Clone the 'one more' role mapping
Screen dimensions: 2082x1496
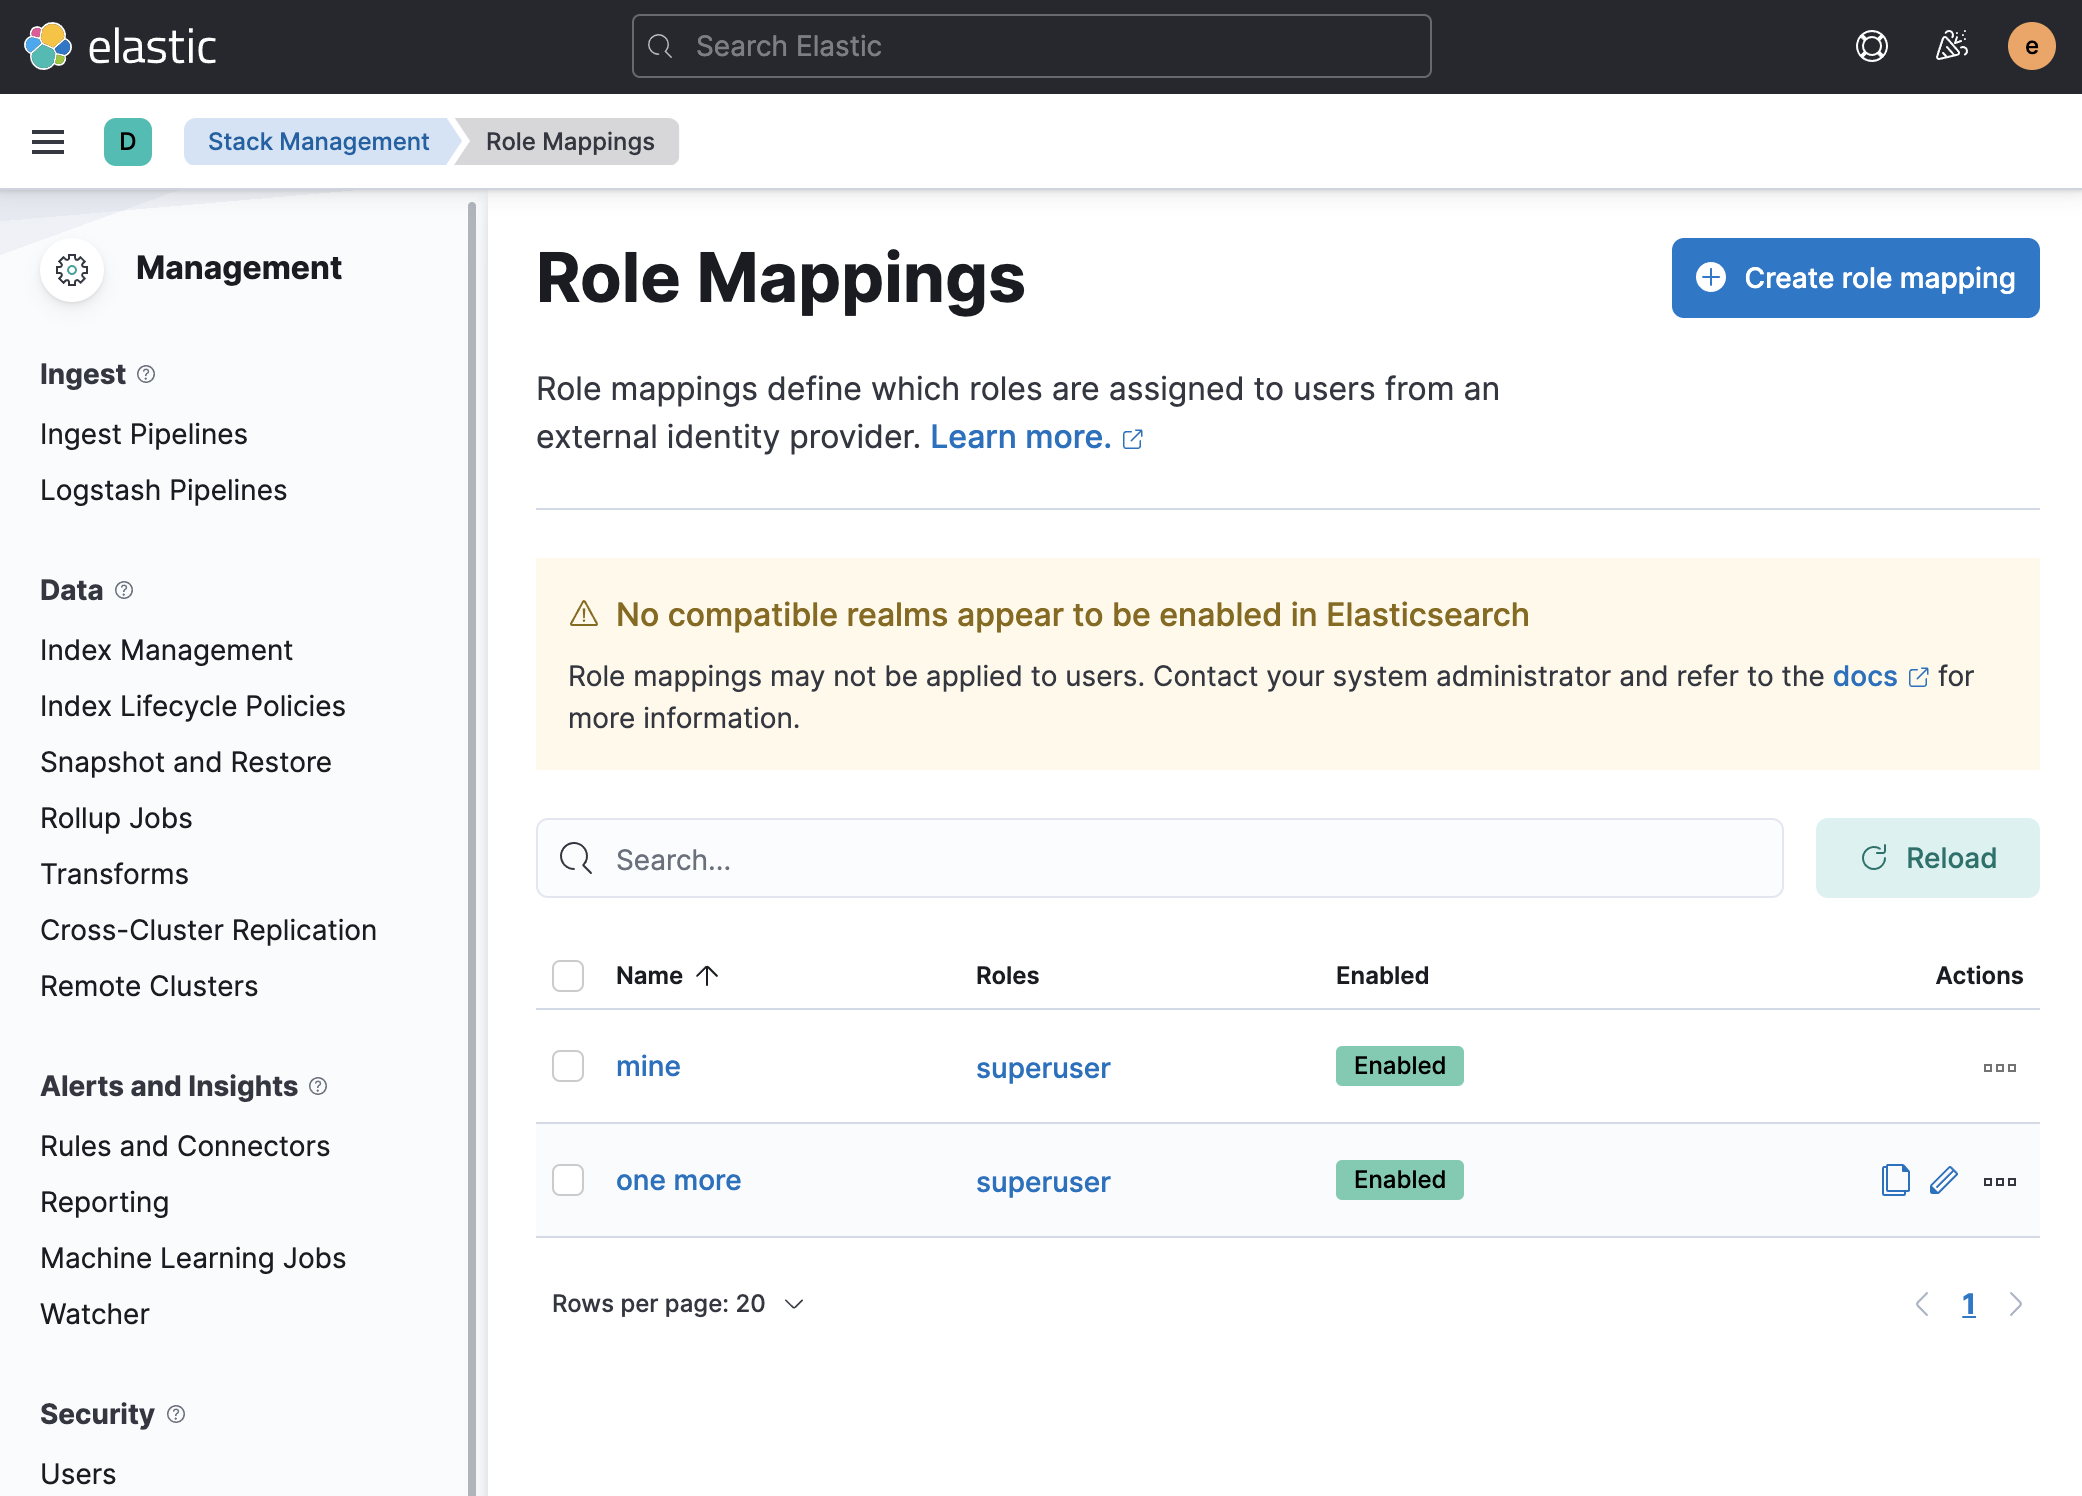click(x=1895, y=1180)
